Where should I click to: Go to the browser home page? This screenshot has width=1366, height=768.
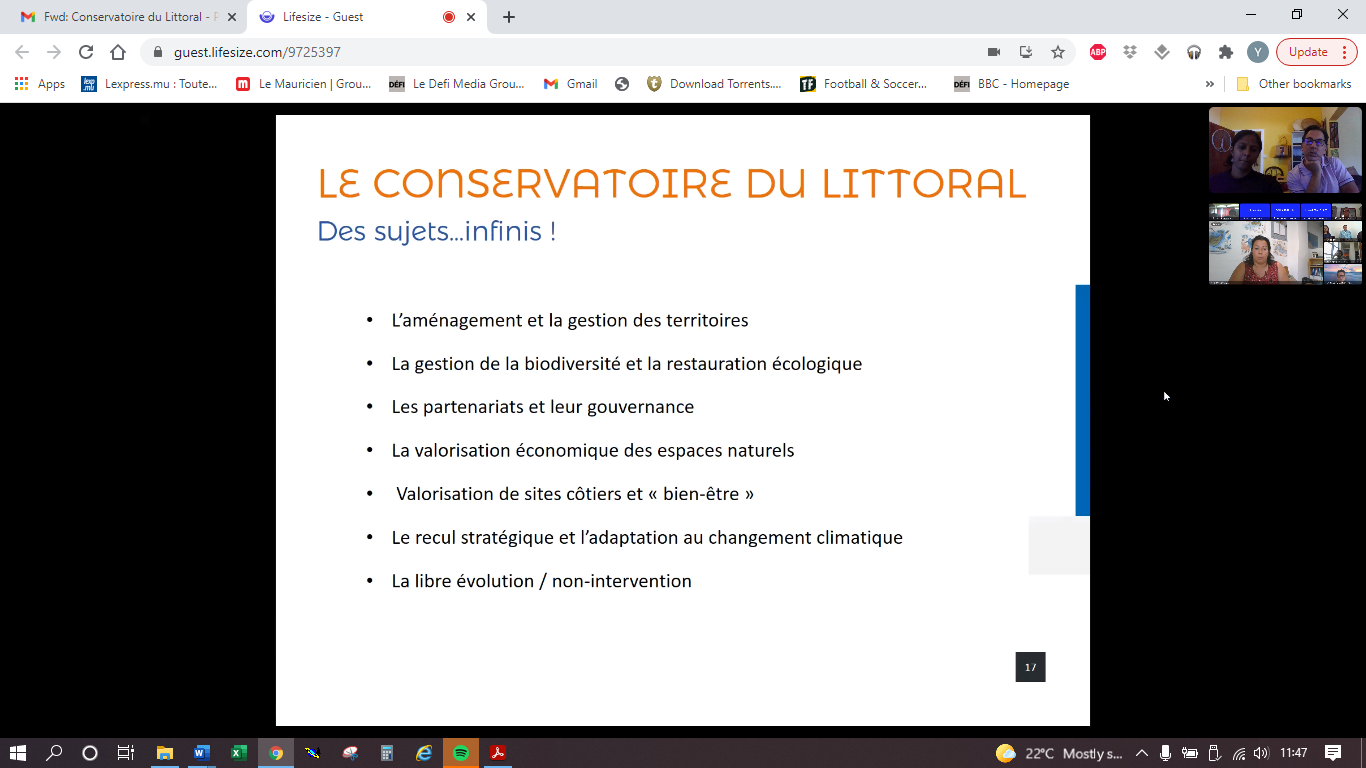(x=118, y=52)
